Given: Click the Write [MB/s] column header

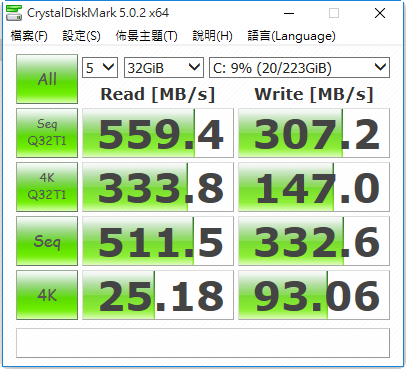Looking at the screenshot, I should pos(314,94).
